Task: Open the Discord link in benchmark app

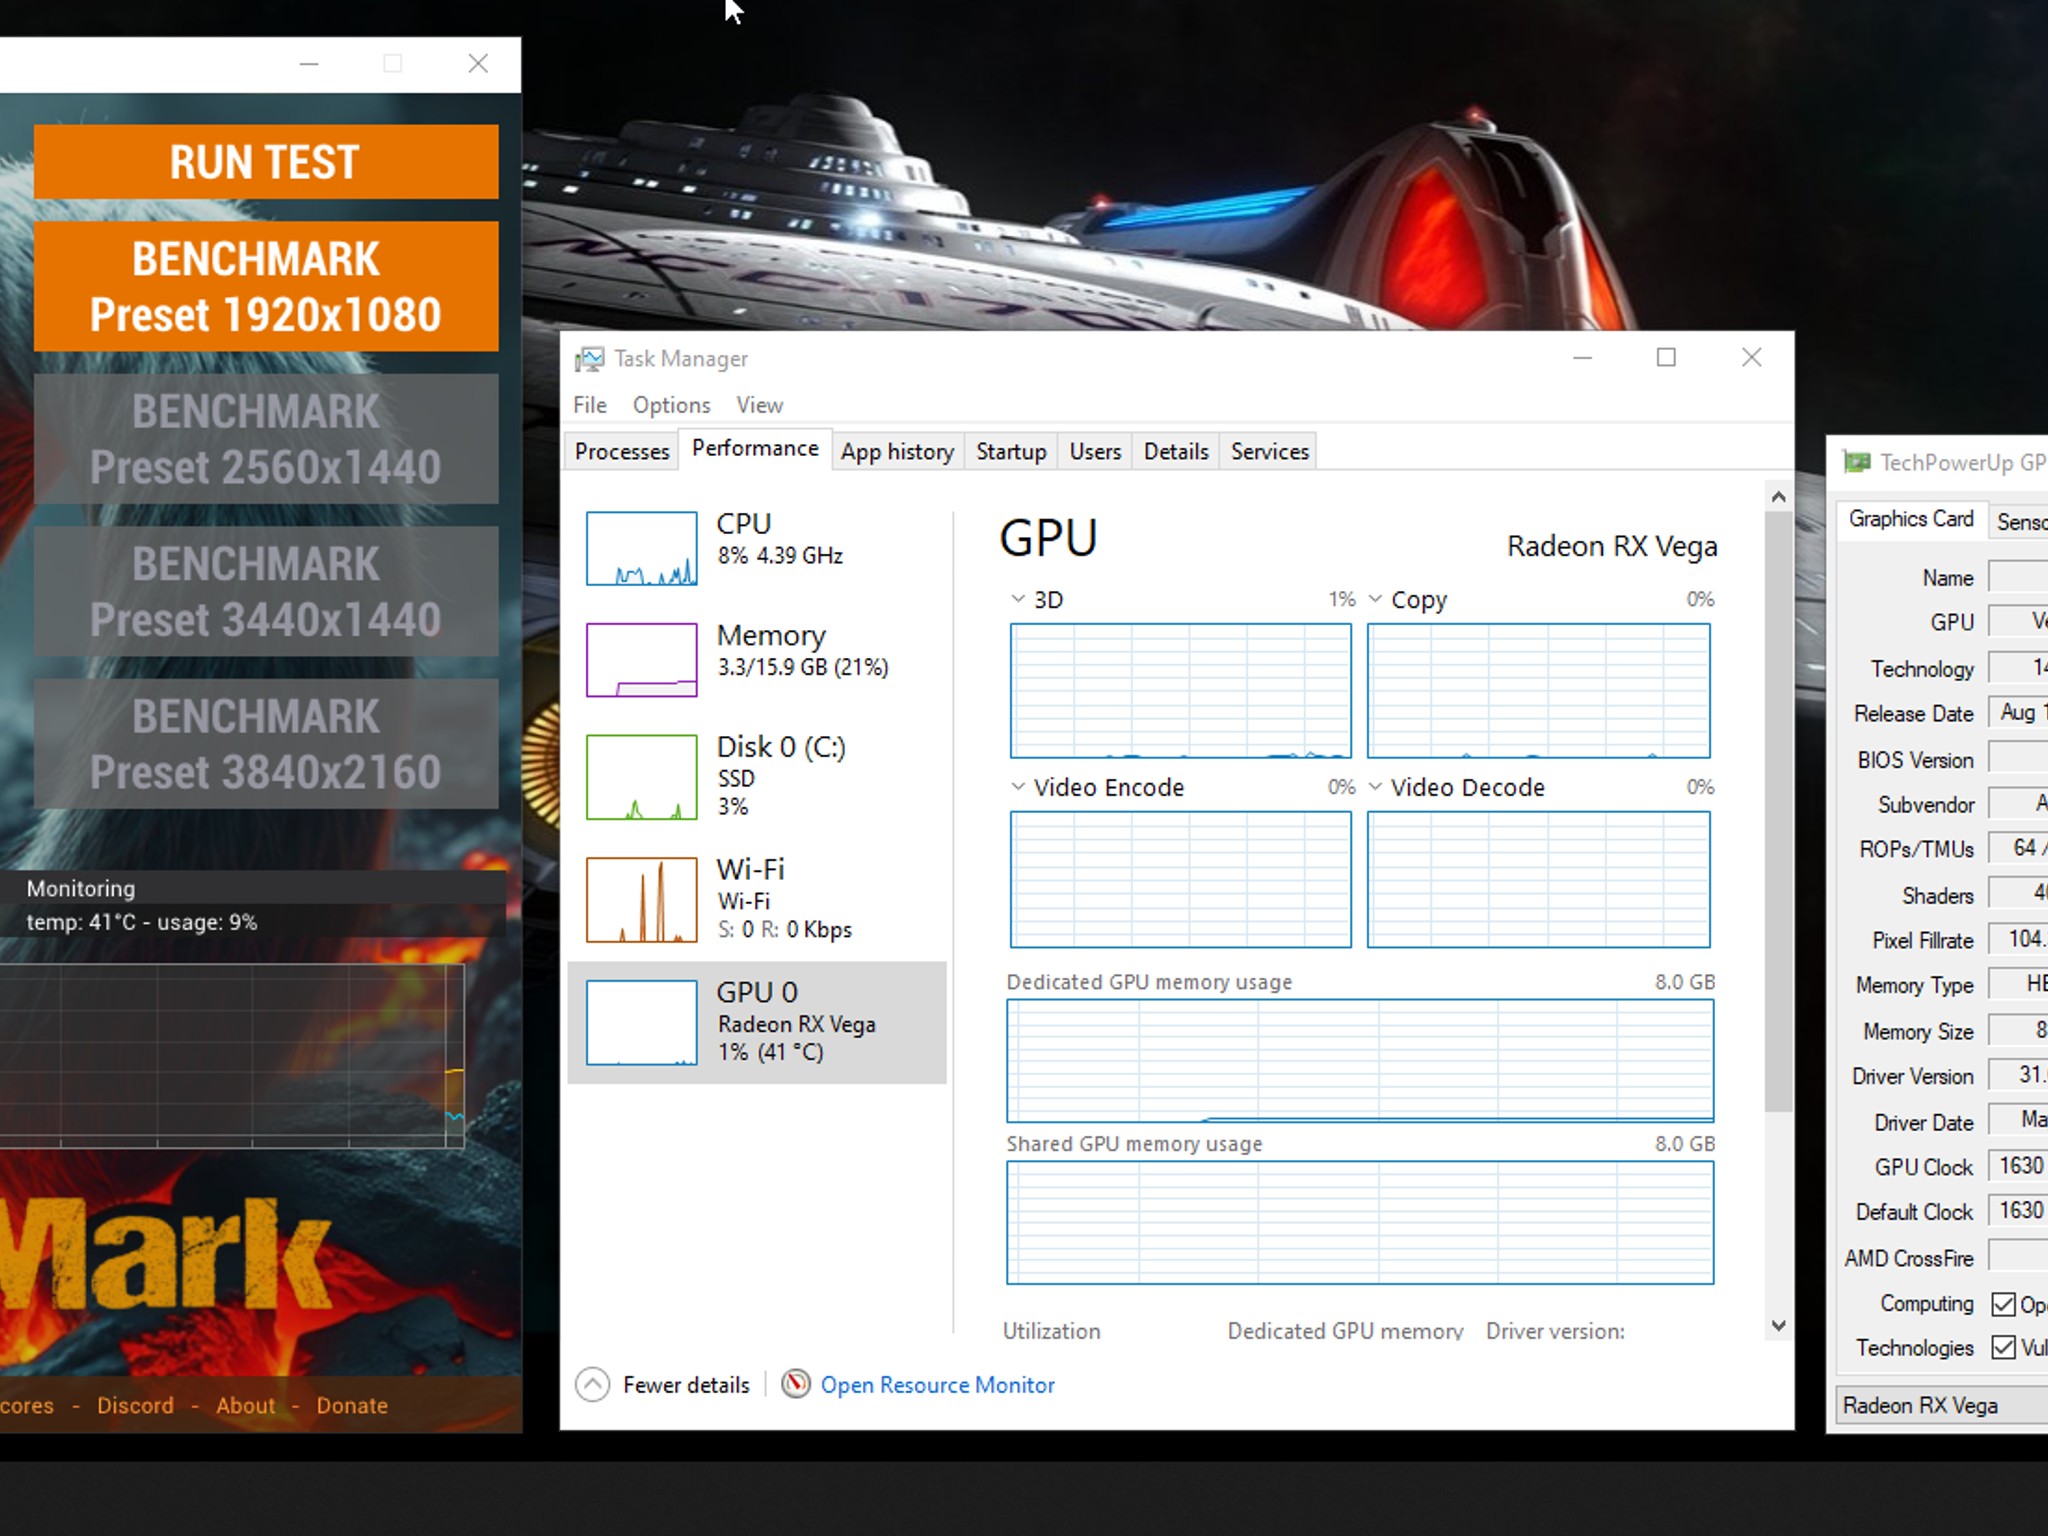Action: pyautogui.click(x=135, y=1405)
